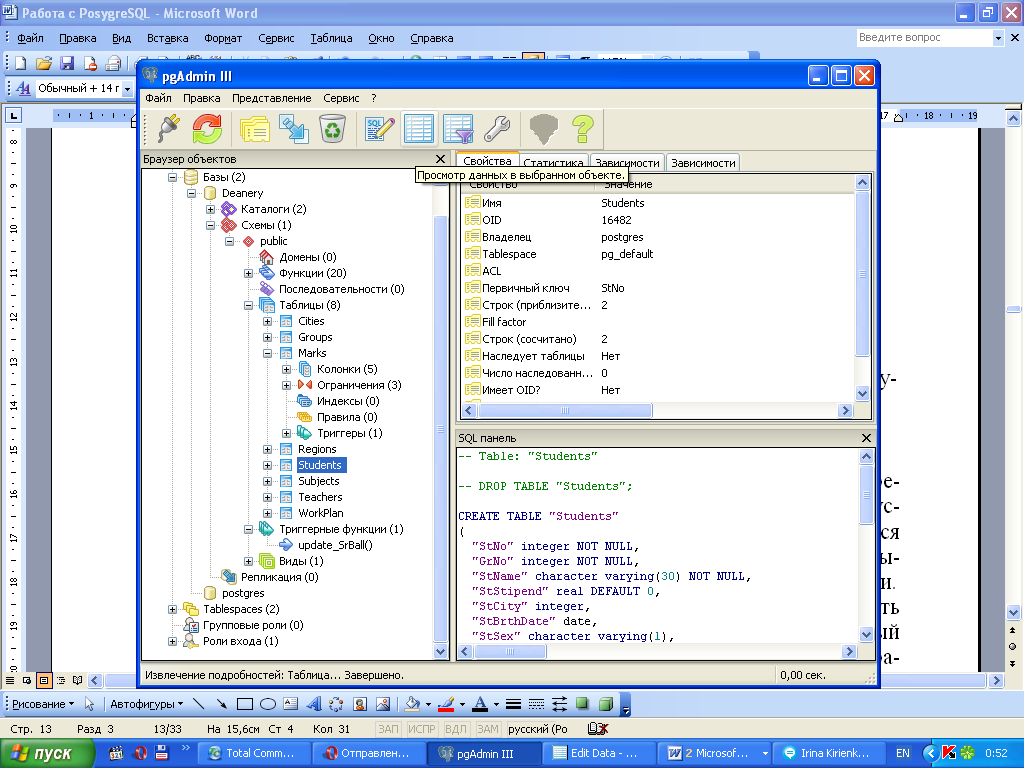Click the maintenance wrench icon
The width and height of the screenshot is (1024, 768).
pyautogui.click(x=497, y=128)
